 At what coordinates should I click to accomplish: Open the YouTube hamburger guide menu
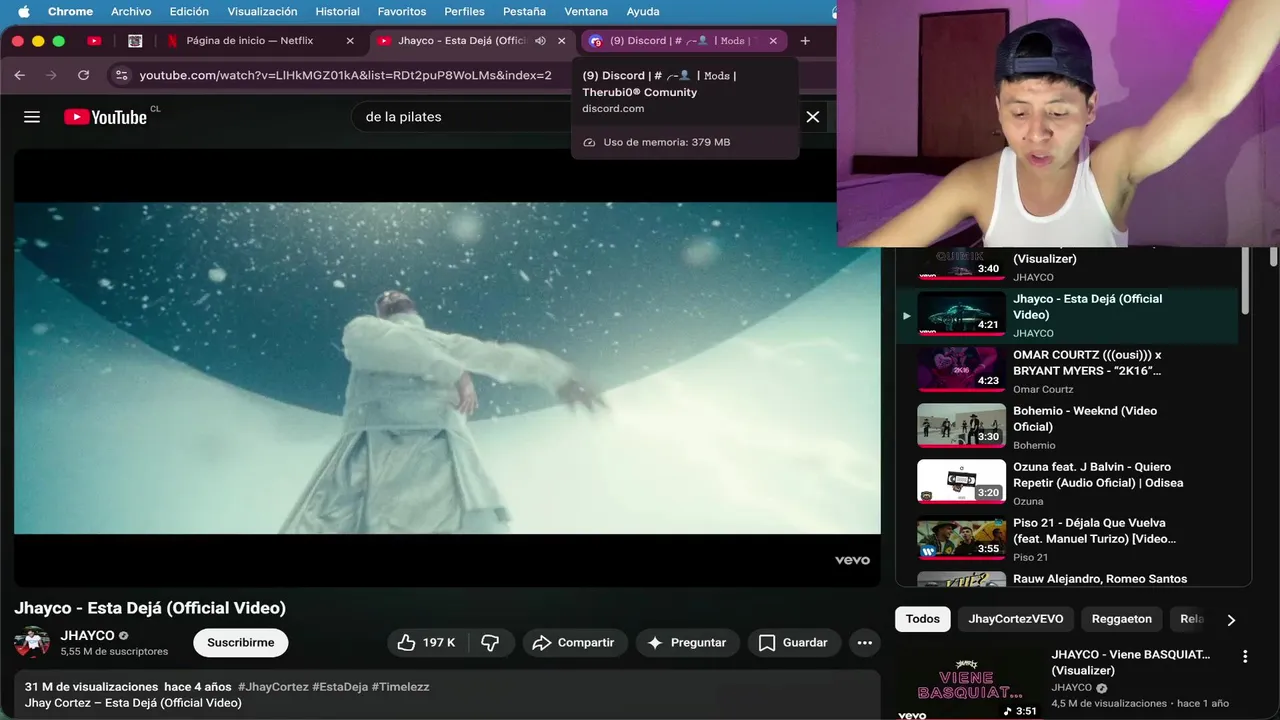(x=32, y=117)
